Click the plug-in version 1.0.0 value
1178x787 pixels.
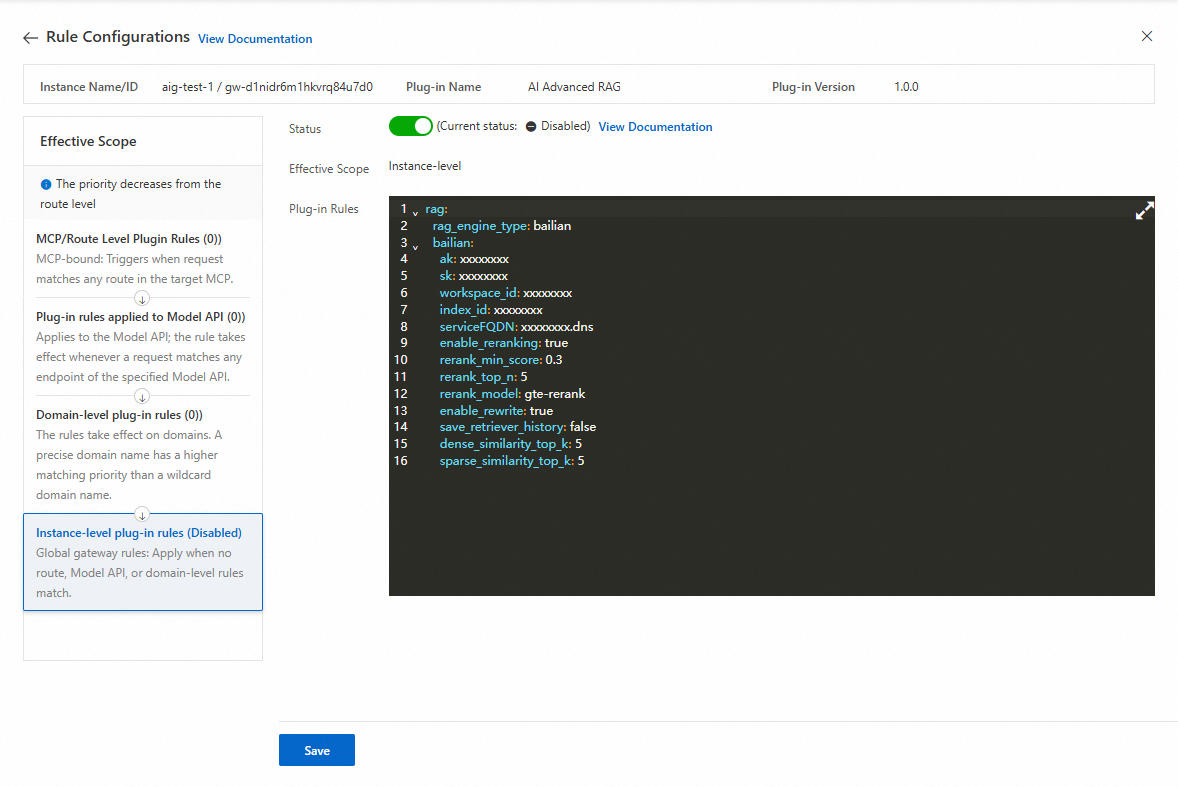coord(906,87)
